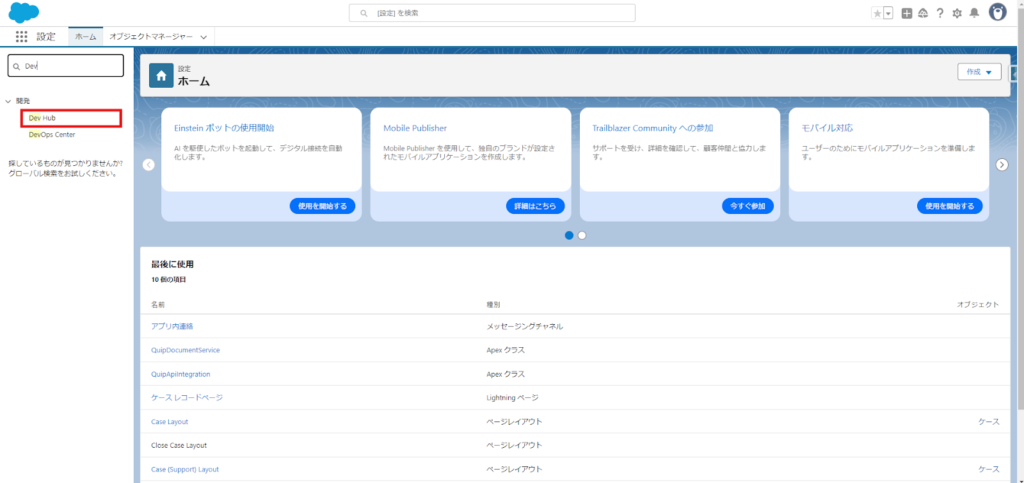1024x483 pixels.
Task: Open the ケース レコードページ link
Action: pyautogui.click(x=187, y=397)
